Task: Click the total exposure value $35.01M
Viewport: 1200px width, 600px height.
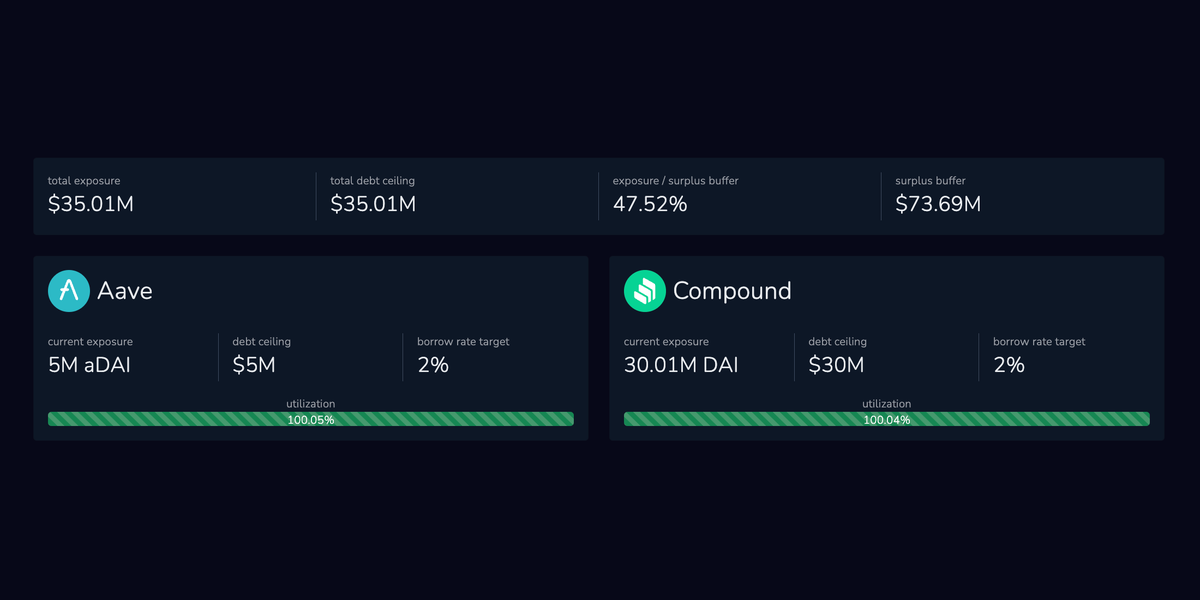Action: pyautogui.click(x=91, y=204)
